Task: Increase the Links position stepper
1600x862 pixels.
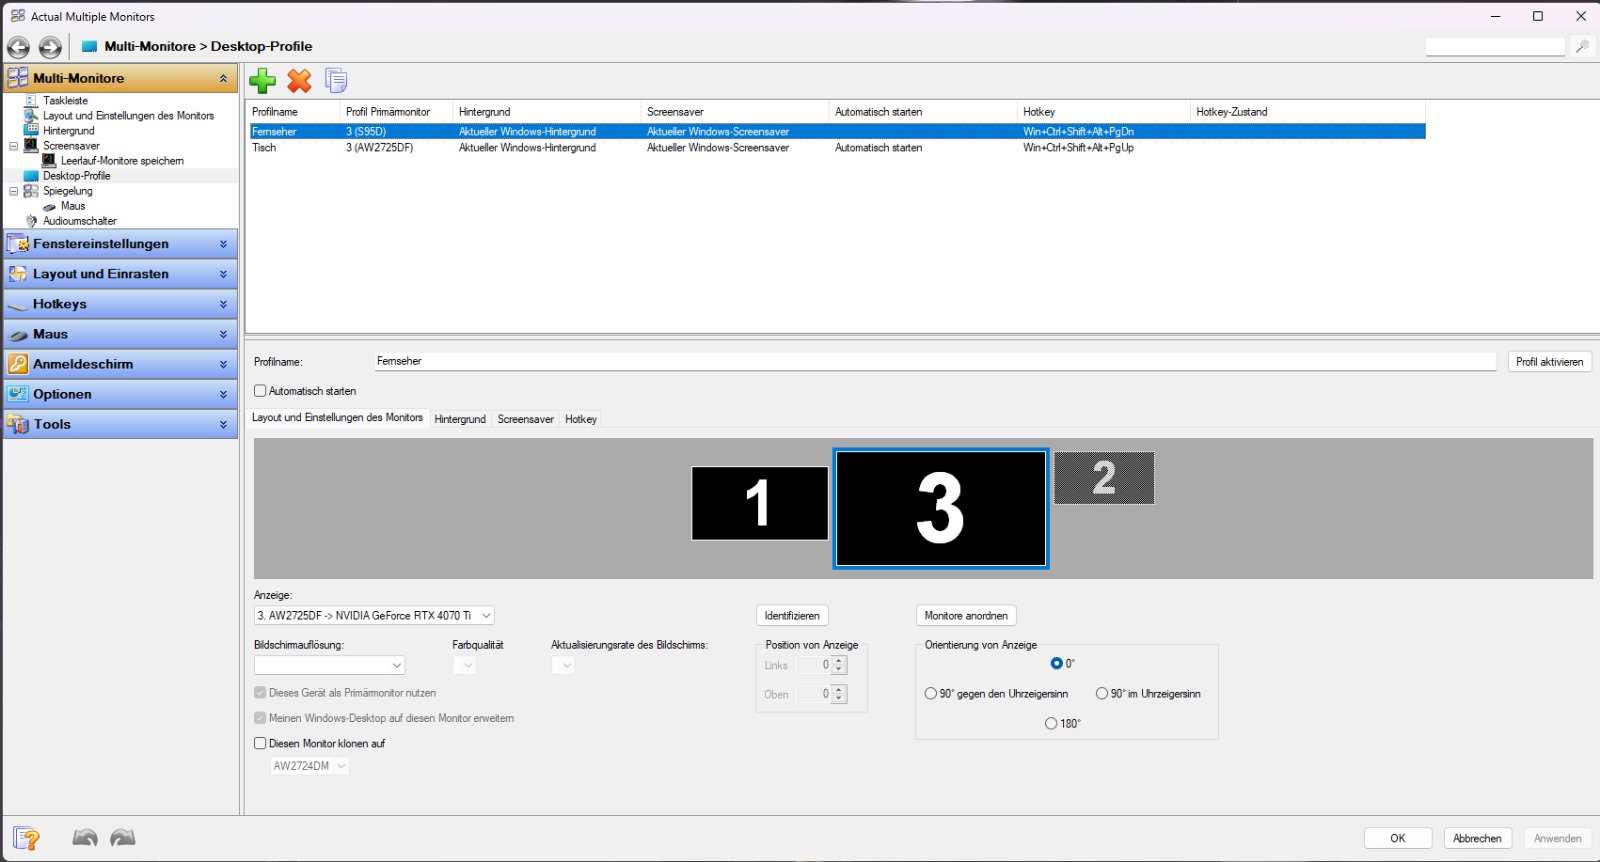Action: pyautogui.click(x=839, y=660)
